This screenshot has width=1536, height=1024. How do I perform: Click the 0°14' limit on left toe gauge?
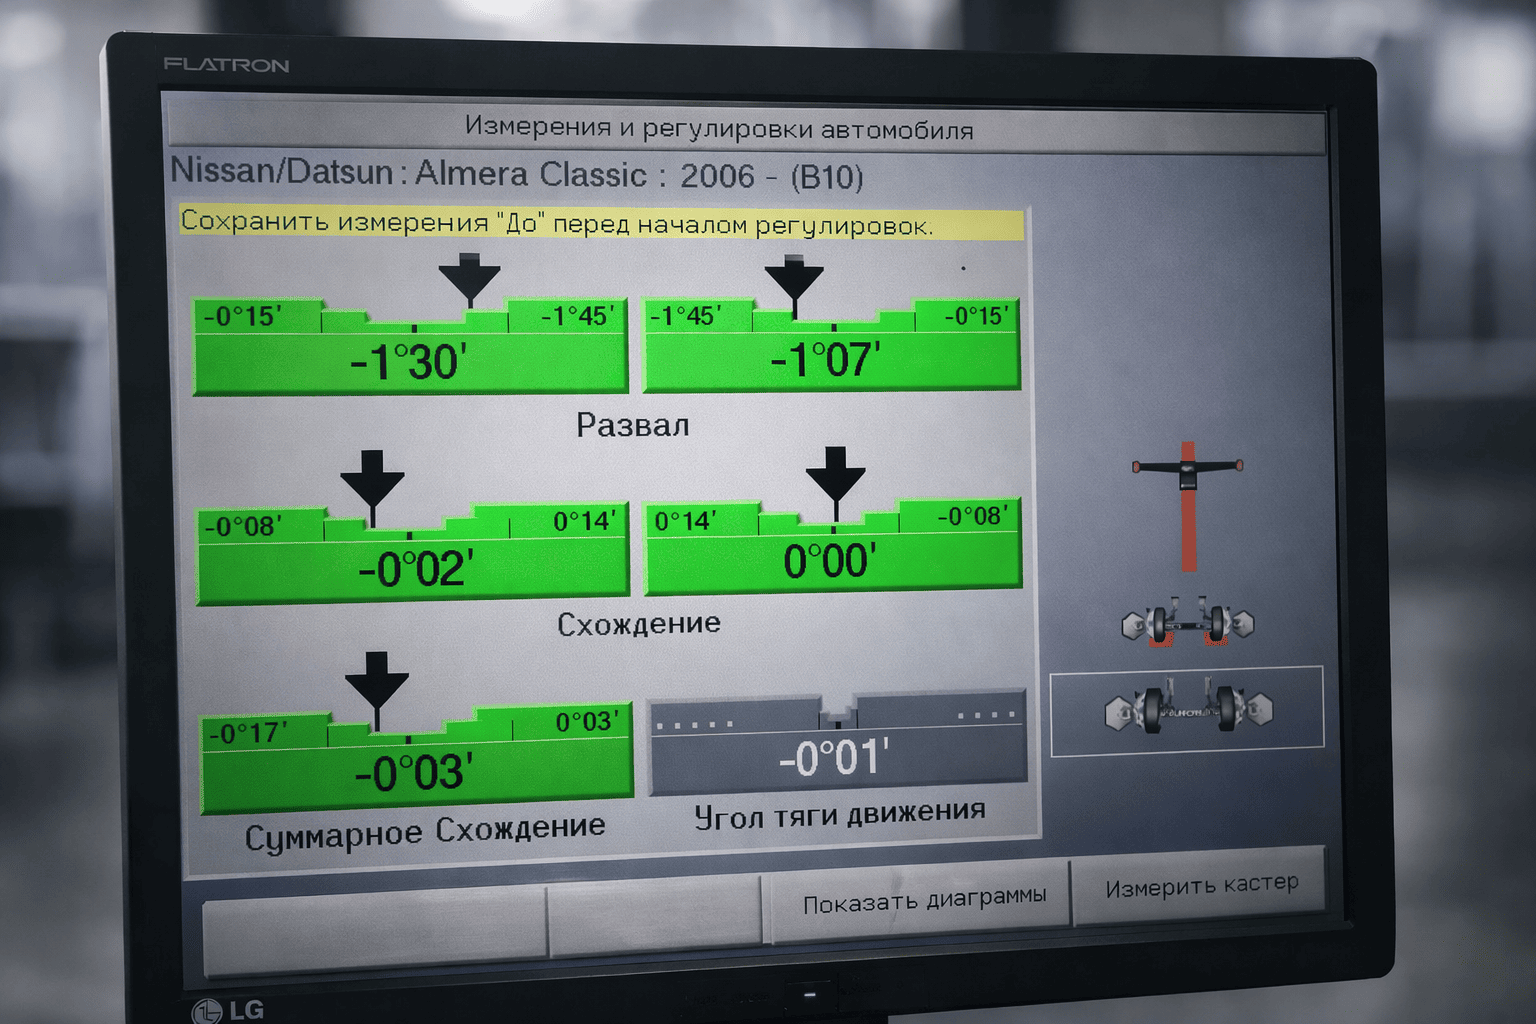[x=585, y=521]
